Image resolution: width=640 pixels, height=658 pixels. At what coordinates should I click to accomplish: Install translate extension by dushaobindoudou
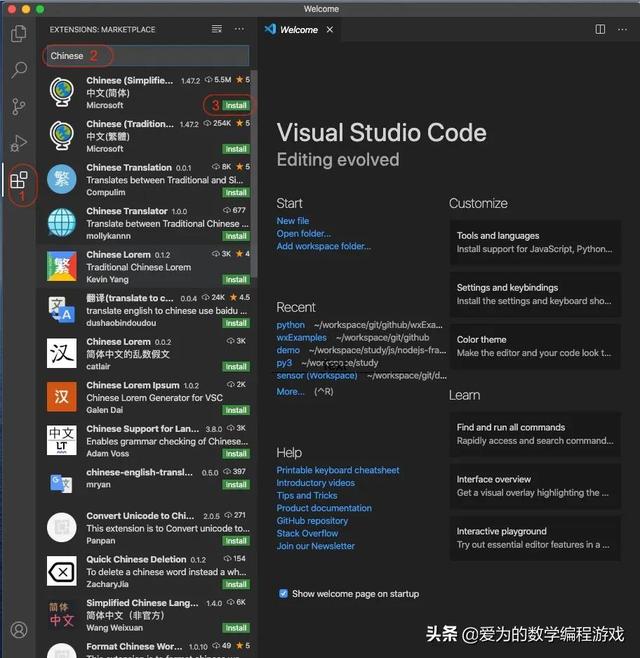pos(235,323)
